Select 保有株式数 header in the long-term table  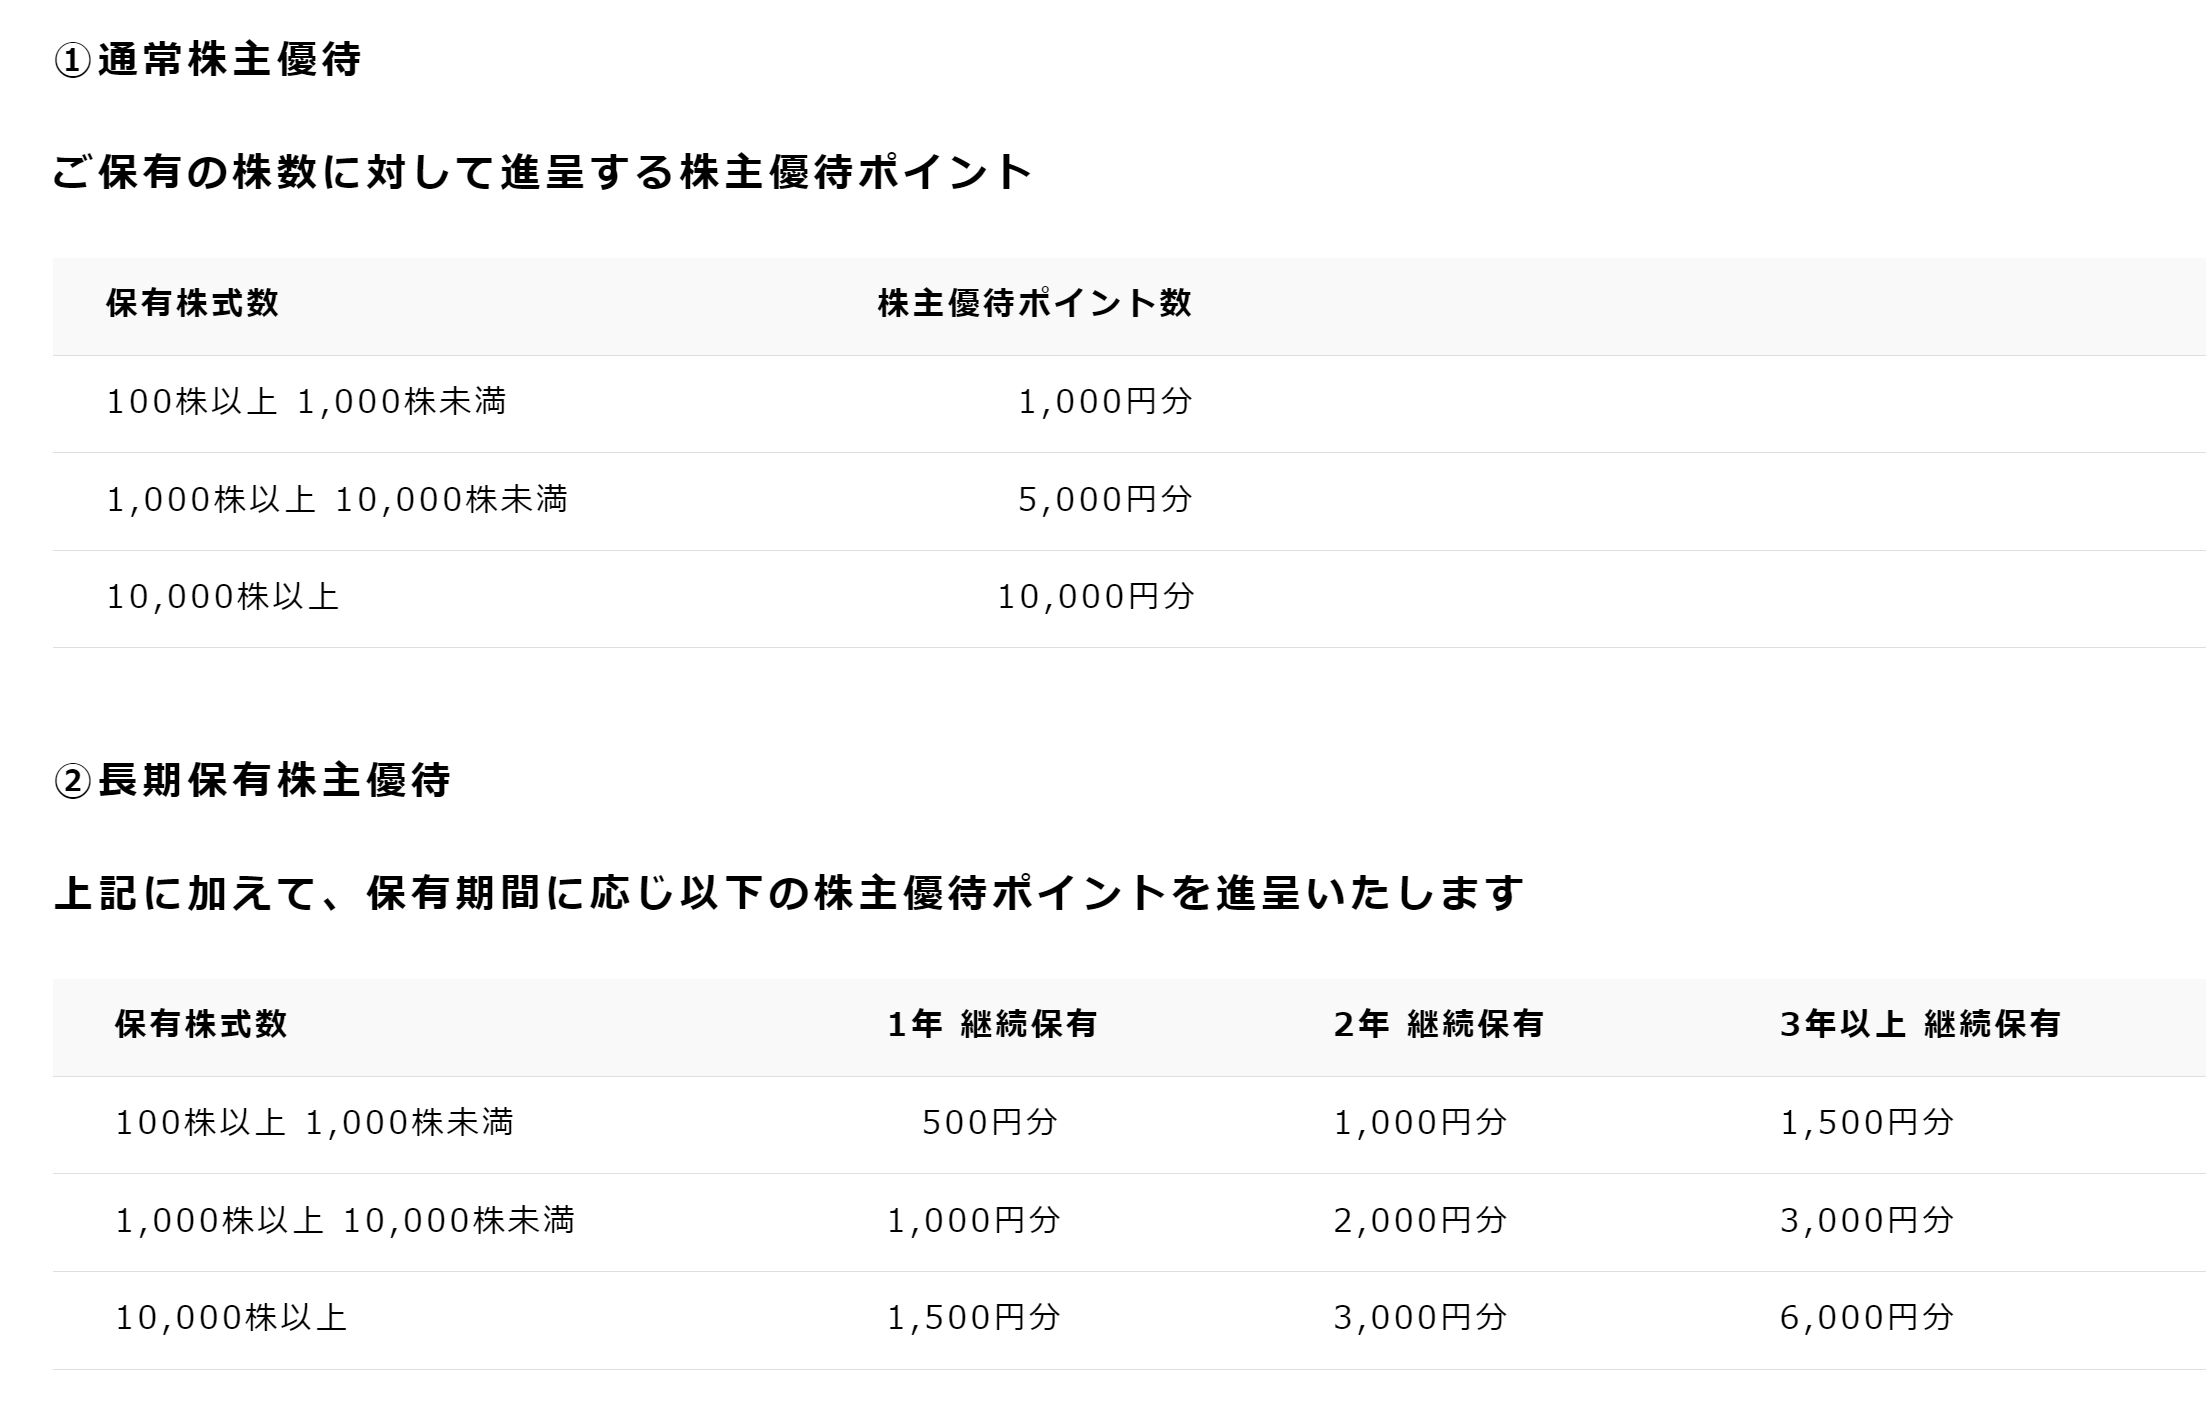coord(201,1024)
